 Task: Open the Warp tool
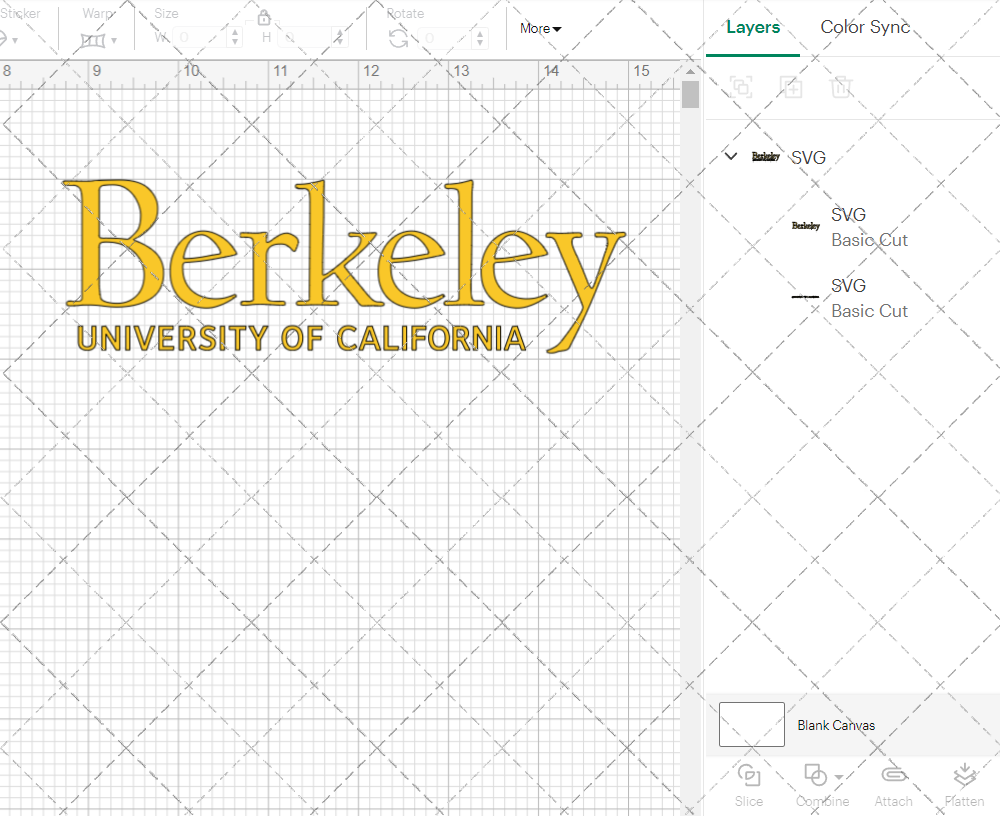[95, 38]
